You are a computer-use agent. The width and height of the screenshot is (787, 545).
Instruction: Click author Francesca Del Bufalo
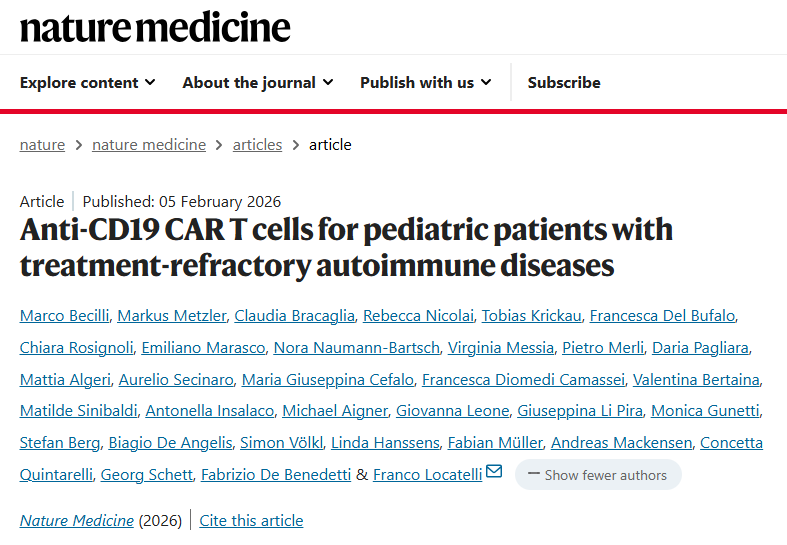tap(662, 316)
